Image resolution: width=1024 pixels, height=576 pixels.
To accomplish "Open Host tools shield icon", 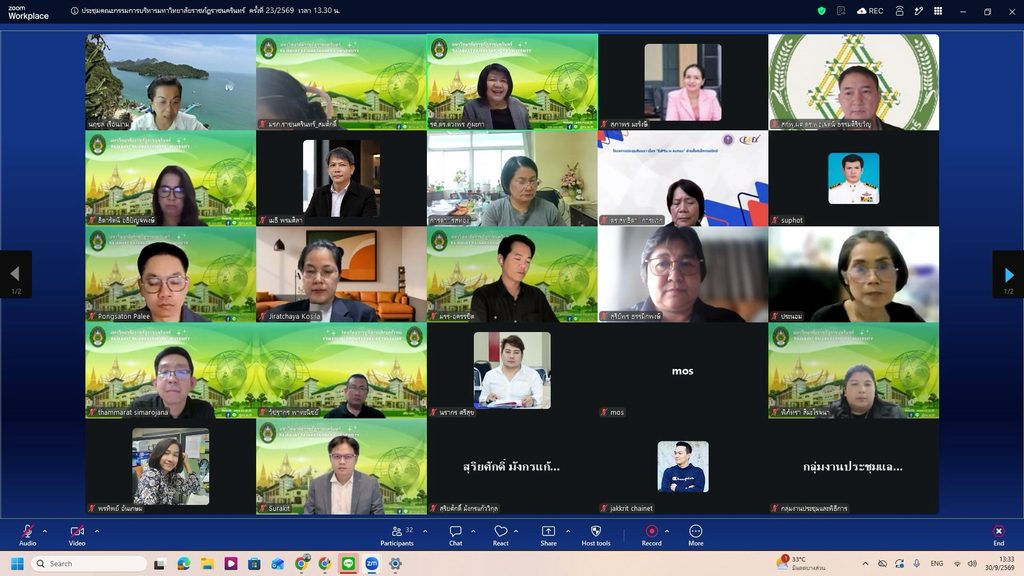I will 596,535.
